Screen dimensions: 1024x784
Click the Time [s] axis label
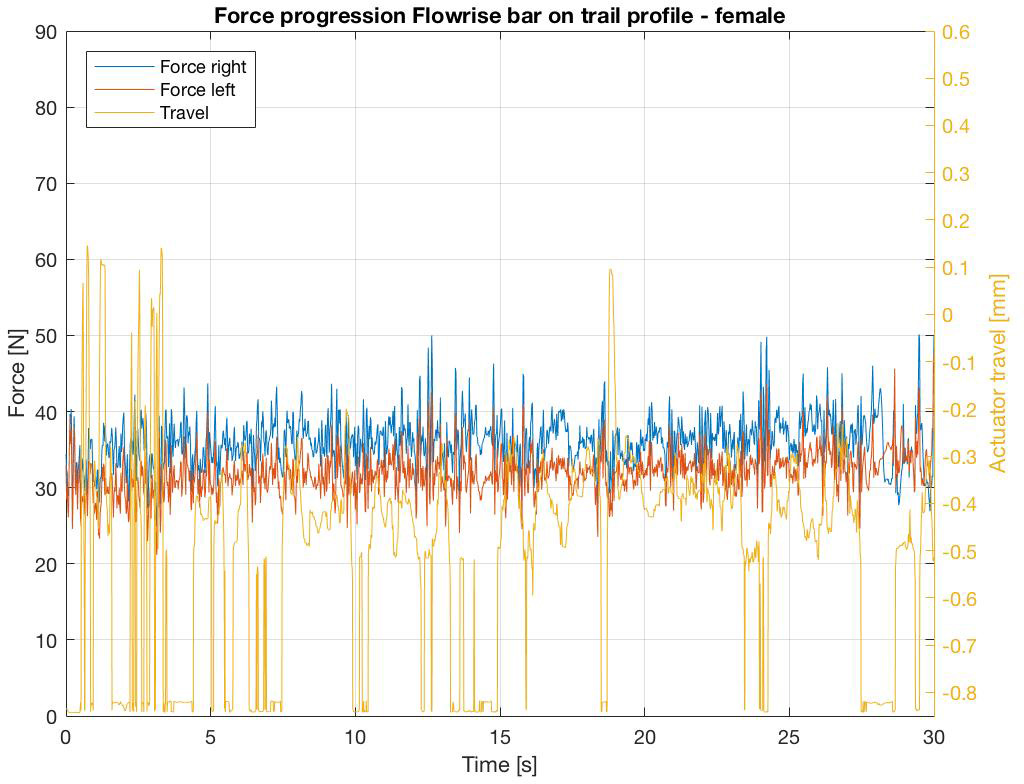click(500, 764)
